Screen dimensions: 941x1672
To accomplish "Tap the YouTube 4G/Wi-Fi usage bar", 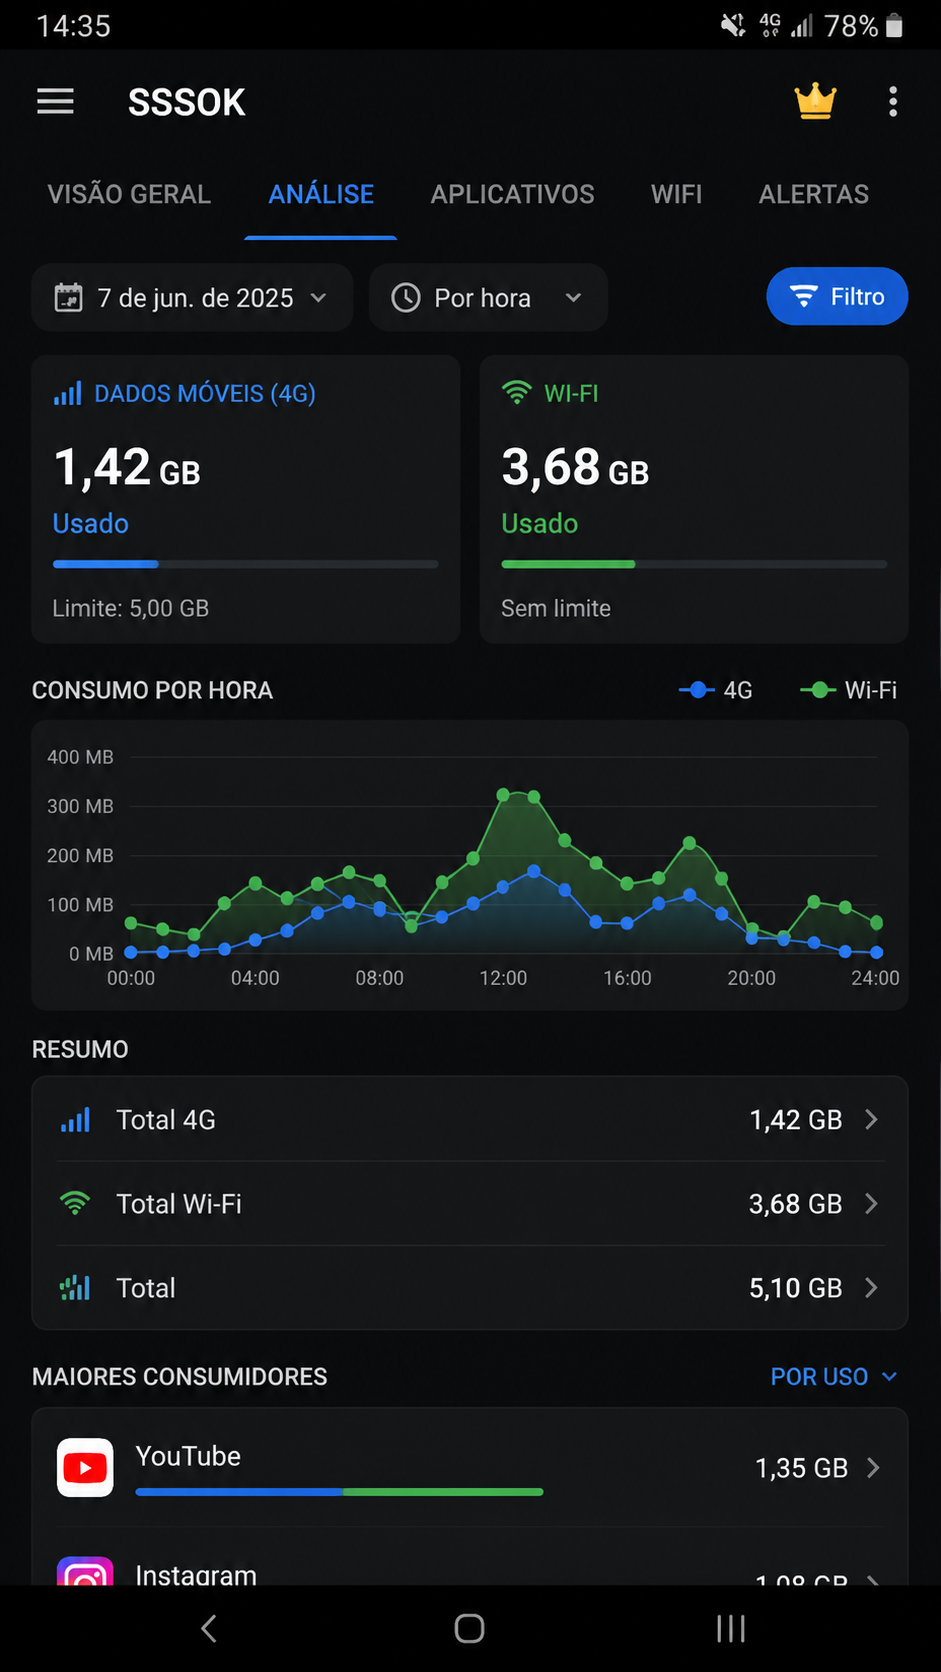I will (339, 1492).
